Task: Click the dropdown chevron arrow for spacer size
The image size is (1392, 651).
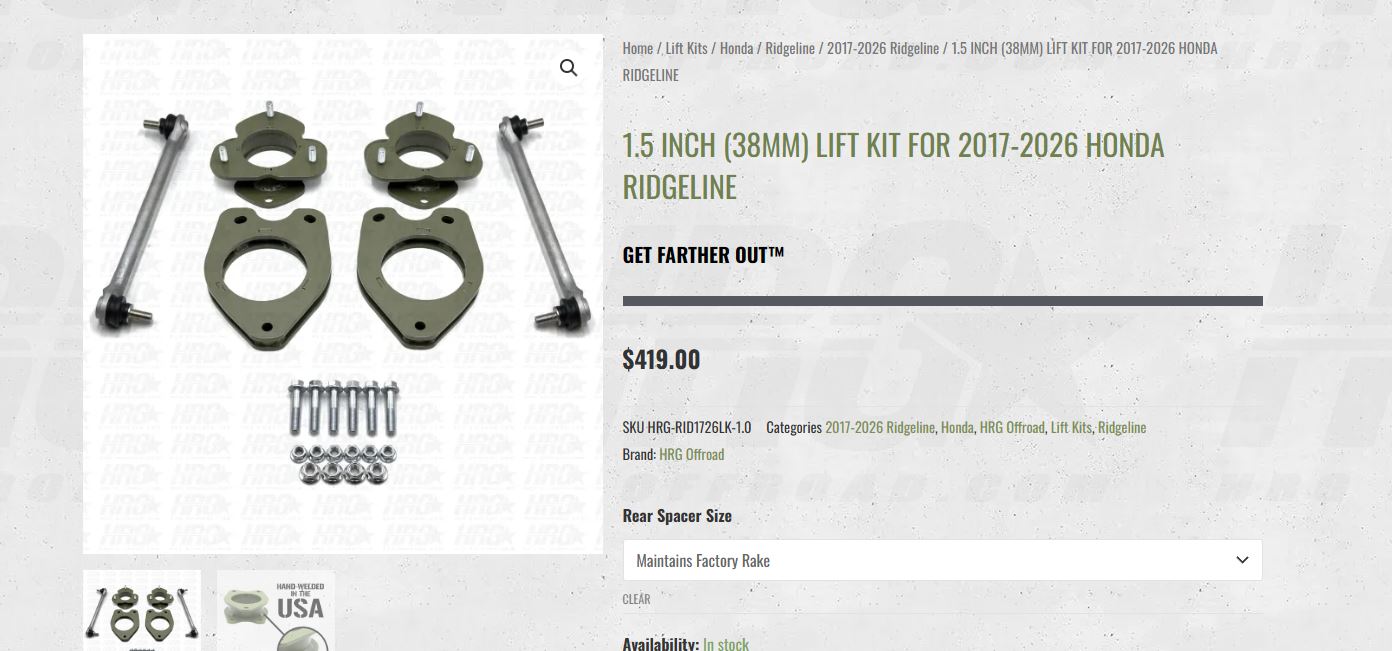Action: tap(1242, 560)
